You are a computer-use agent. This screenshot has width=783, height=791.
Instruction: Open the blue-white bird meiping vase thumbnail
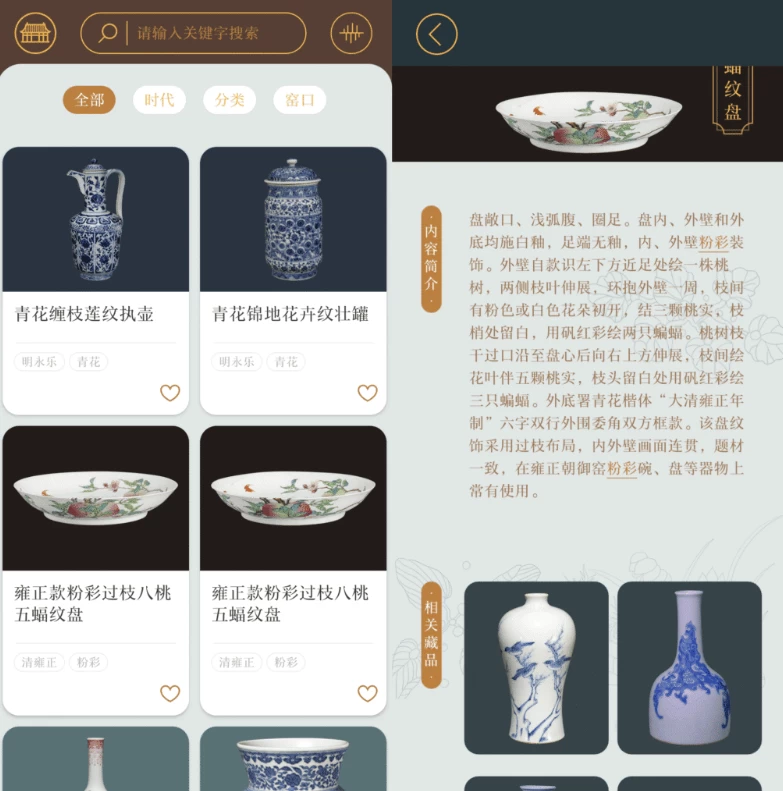point(536,668)
